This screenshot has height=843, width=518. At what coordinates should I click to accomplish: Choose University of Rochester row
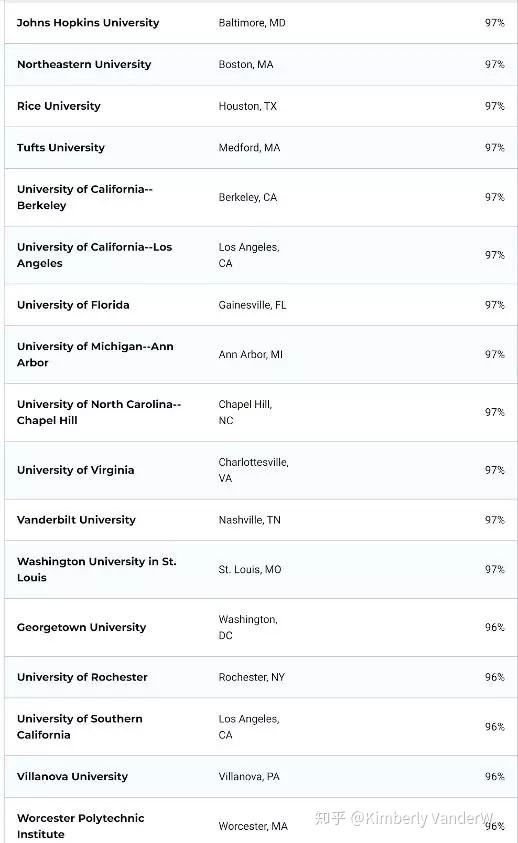82,677
